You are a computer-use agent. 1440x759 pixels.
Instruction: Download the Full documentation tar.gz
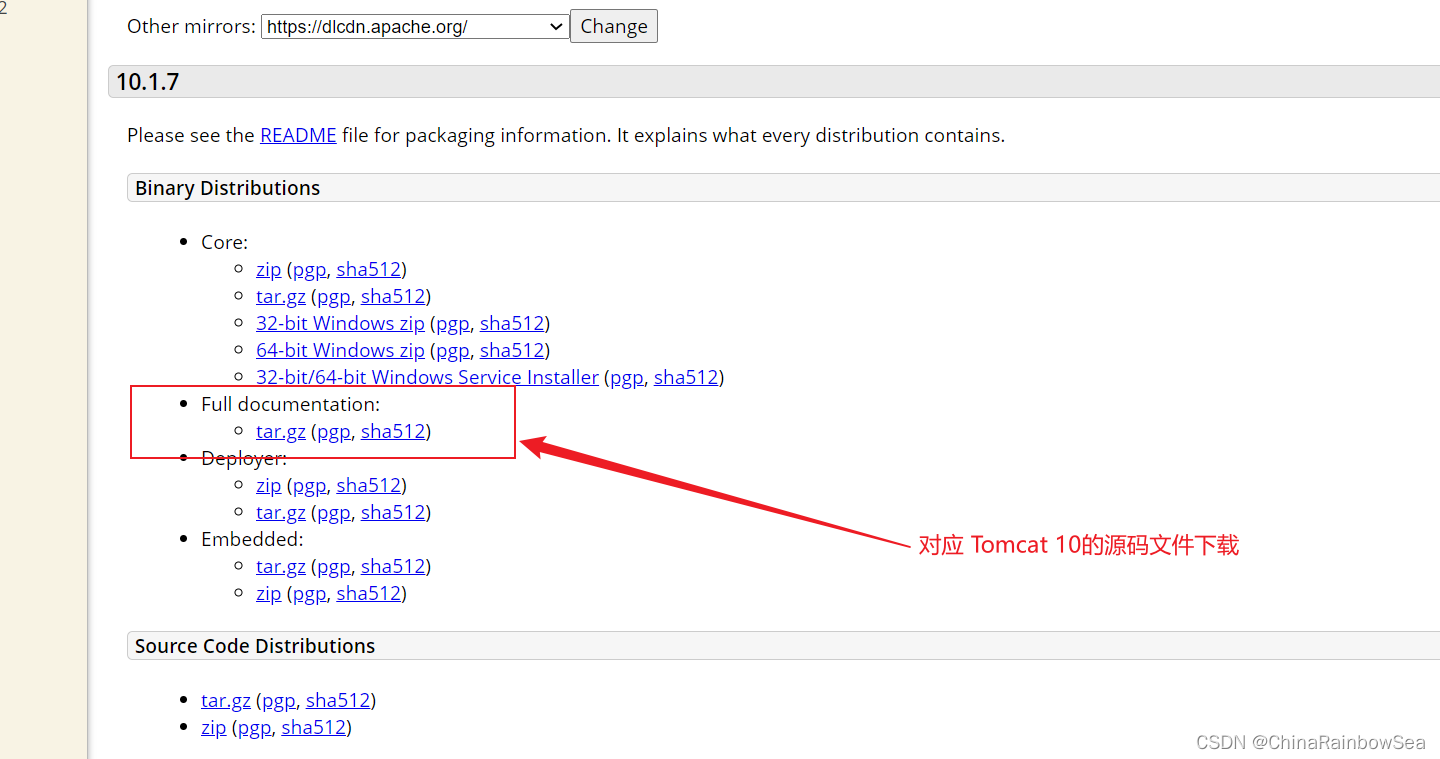pos(281,431)
